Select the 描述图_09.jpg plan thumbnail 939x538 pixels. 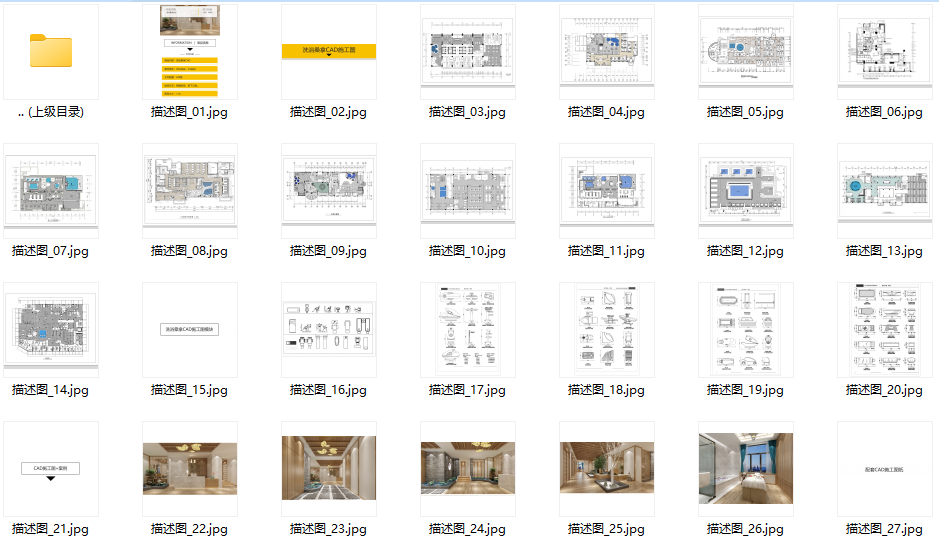click(329, 191)
